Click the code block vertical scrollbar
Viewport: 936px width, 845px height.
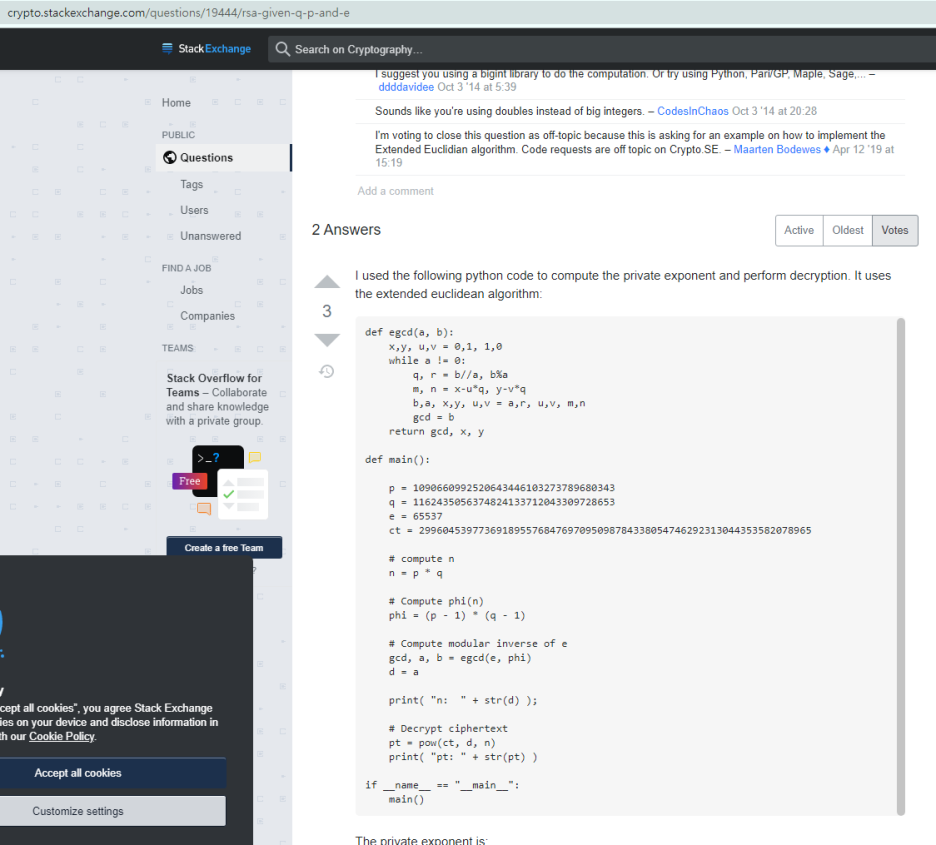tap(901, 566)
